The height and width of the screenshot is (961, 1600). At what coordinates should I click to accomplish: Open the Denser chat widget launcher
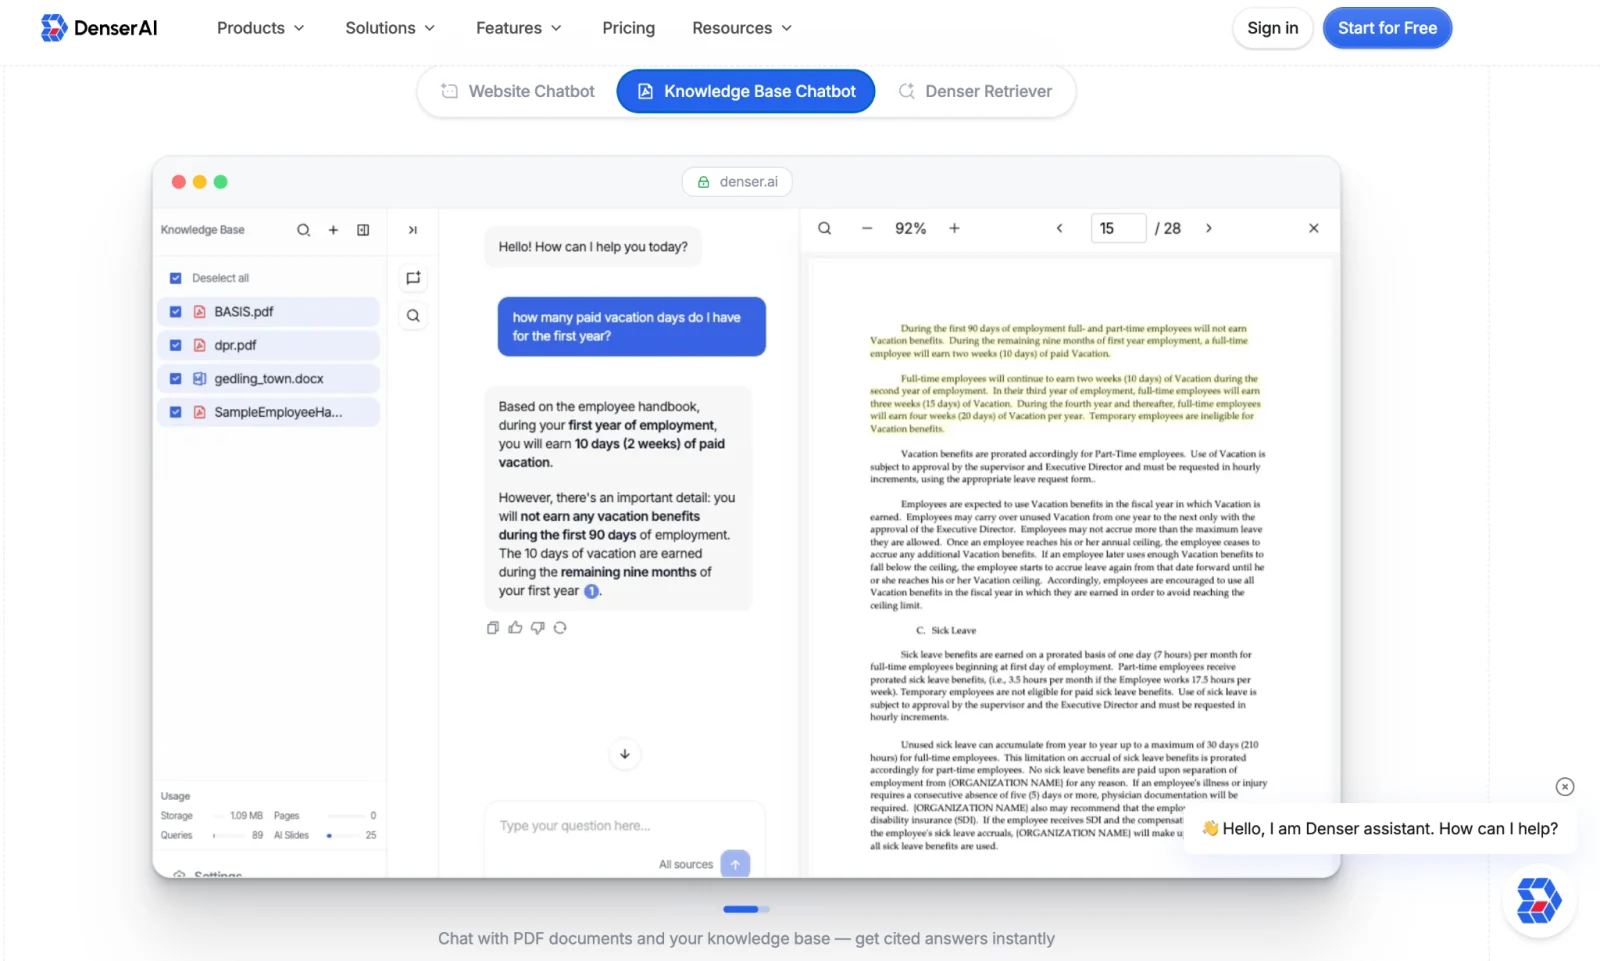click(x=1539, y=900)
